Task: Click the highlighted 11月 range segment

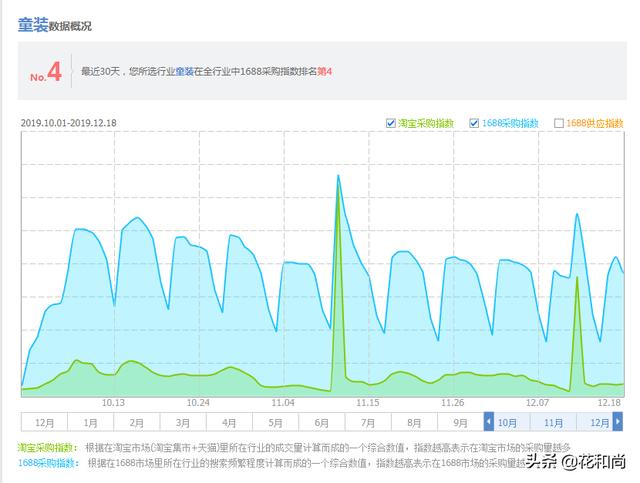Action: click(x=553, y=422)
